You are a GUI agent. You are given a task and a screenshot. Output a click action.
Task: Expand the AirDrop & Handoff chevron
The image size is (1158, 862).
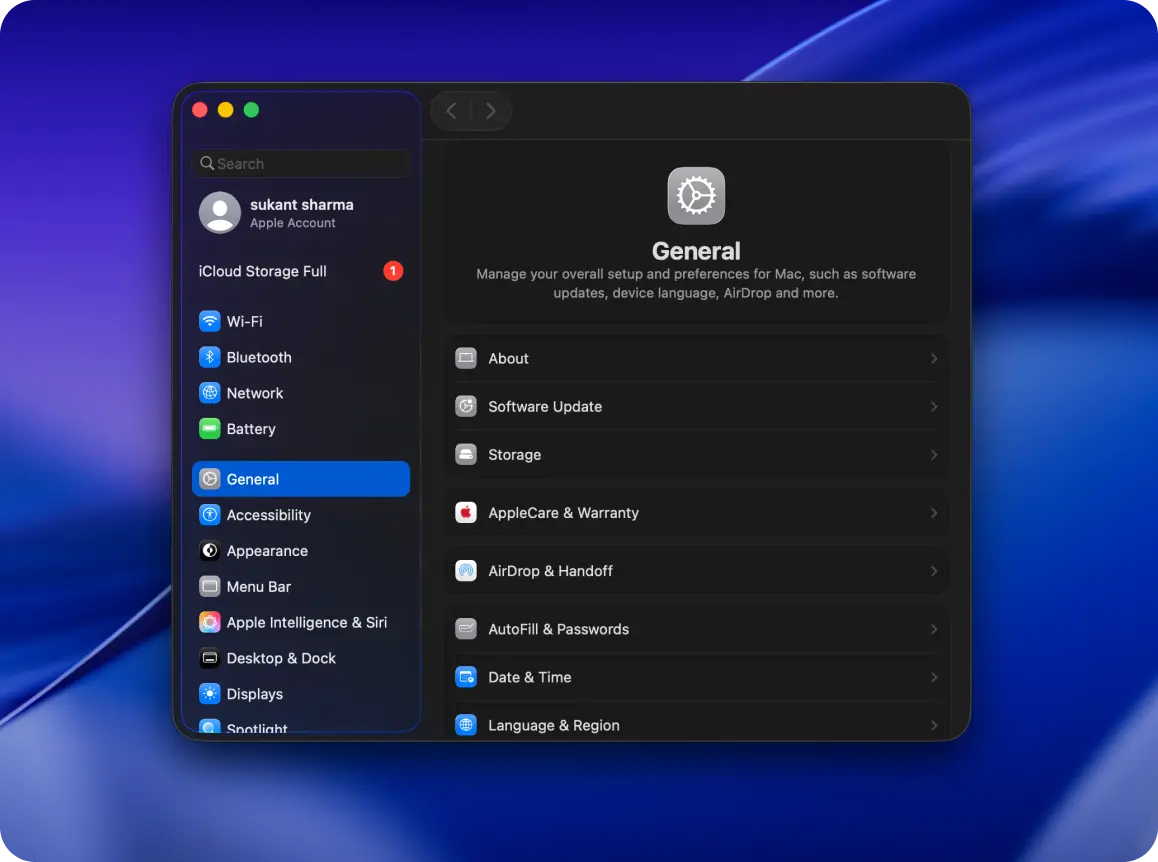coord(934,571)
